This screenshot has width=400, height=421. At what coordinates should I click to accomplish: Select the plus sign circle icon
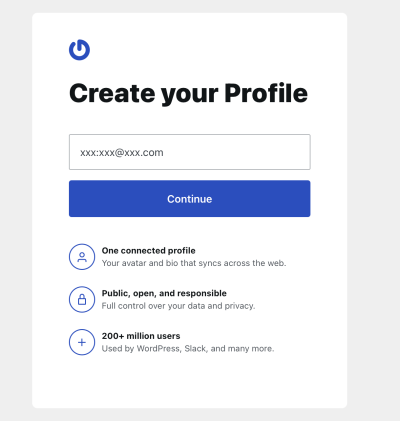point(82,342)
